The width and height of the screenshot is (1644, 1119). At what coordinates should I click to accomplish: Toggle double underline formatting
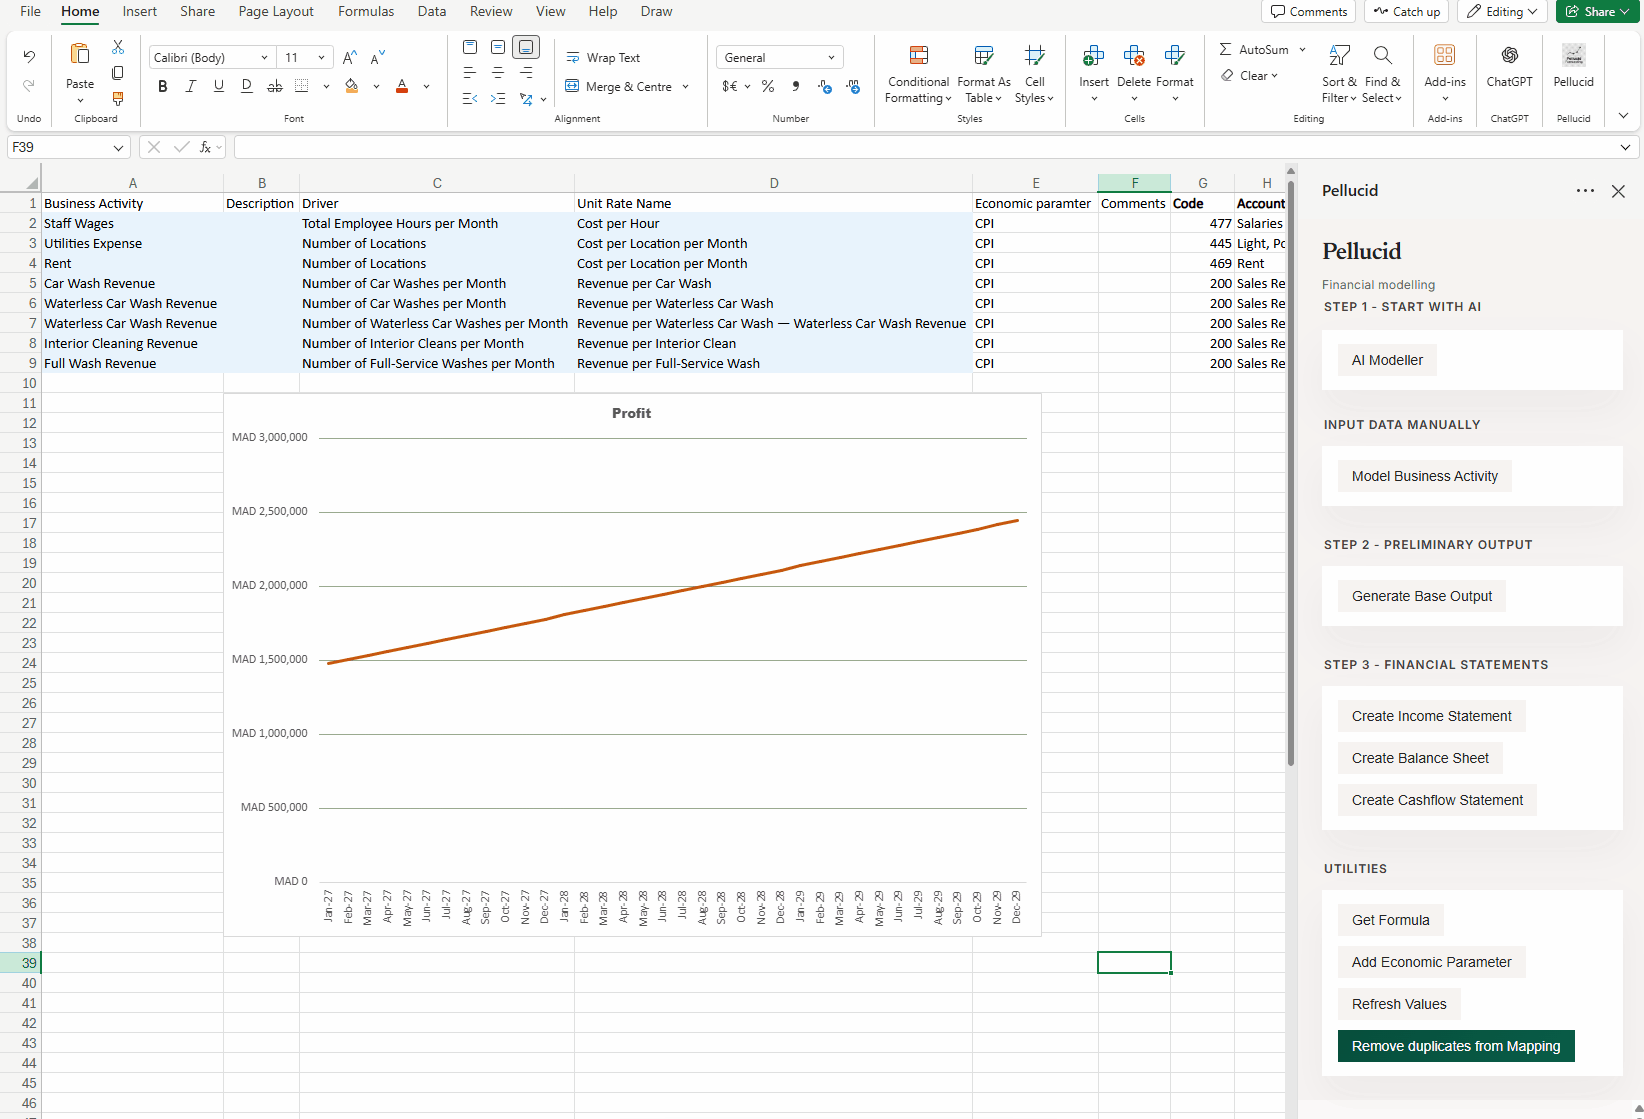coord(247,87)
